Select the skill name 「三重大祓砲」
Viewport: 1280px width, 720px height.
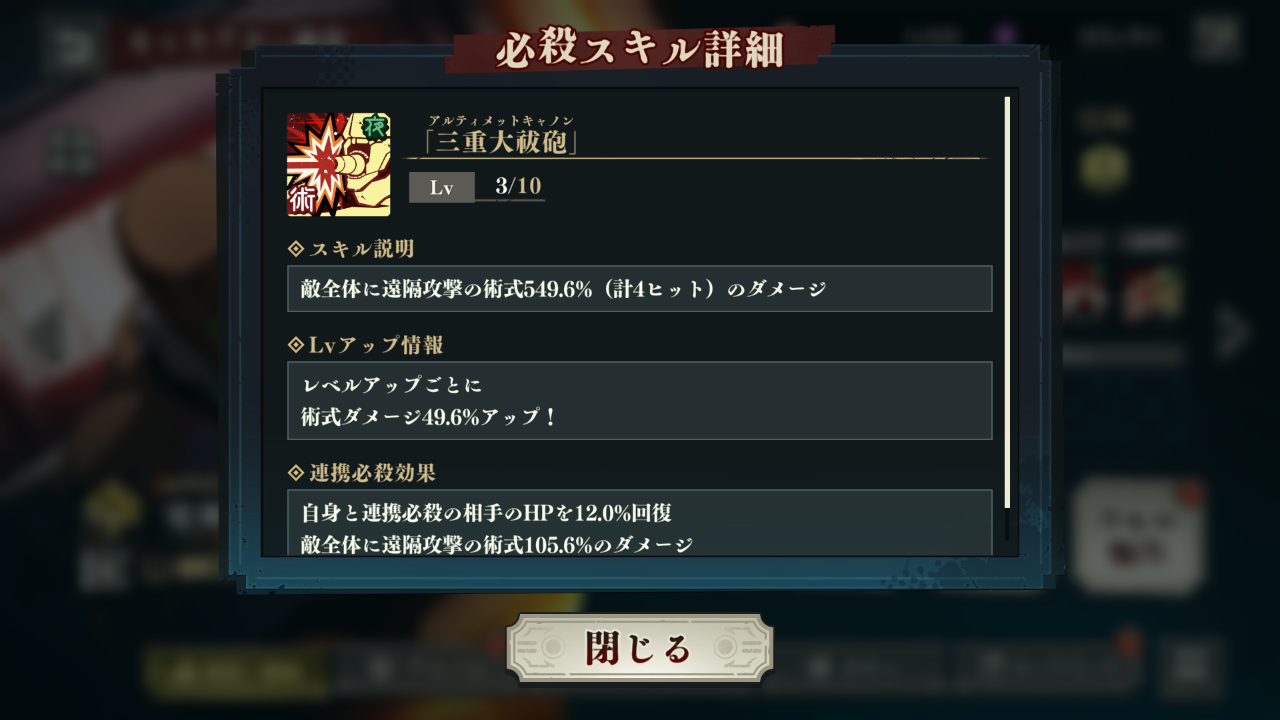(x=500, y=143)
